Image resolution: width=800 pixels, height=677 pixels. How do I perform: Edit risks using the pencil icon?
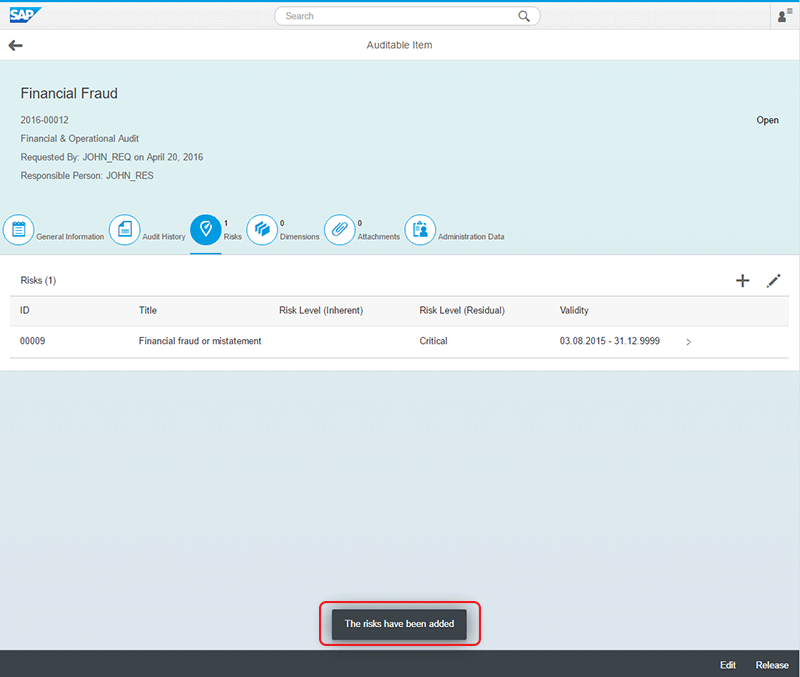[x=773, y=281]
